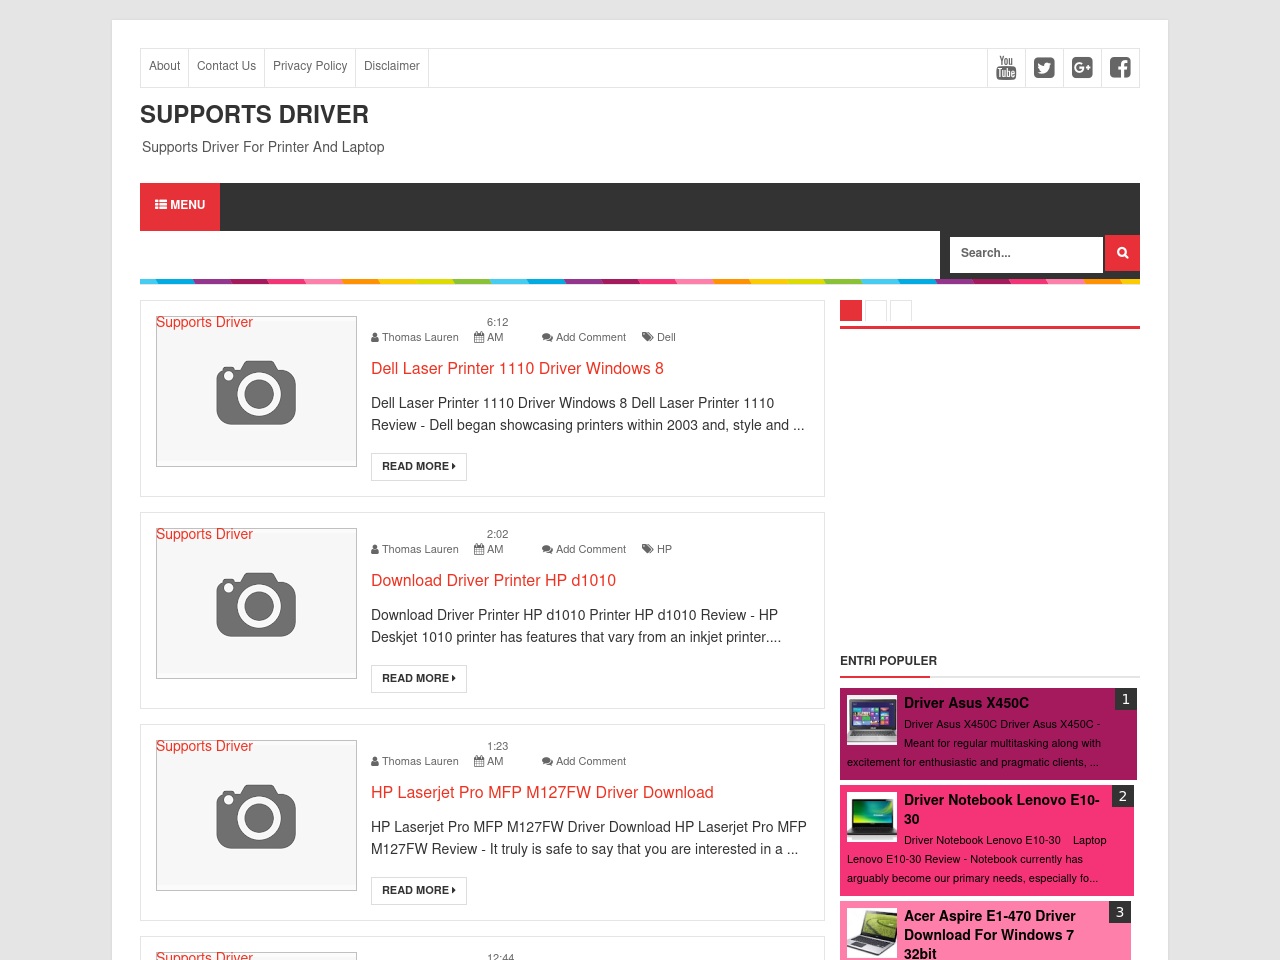Click READ MORE under the Dell Laser Printer post
1280x960 pixels.
[x=419, y=467]
